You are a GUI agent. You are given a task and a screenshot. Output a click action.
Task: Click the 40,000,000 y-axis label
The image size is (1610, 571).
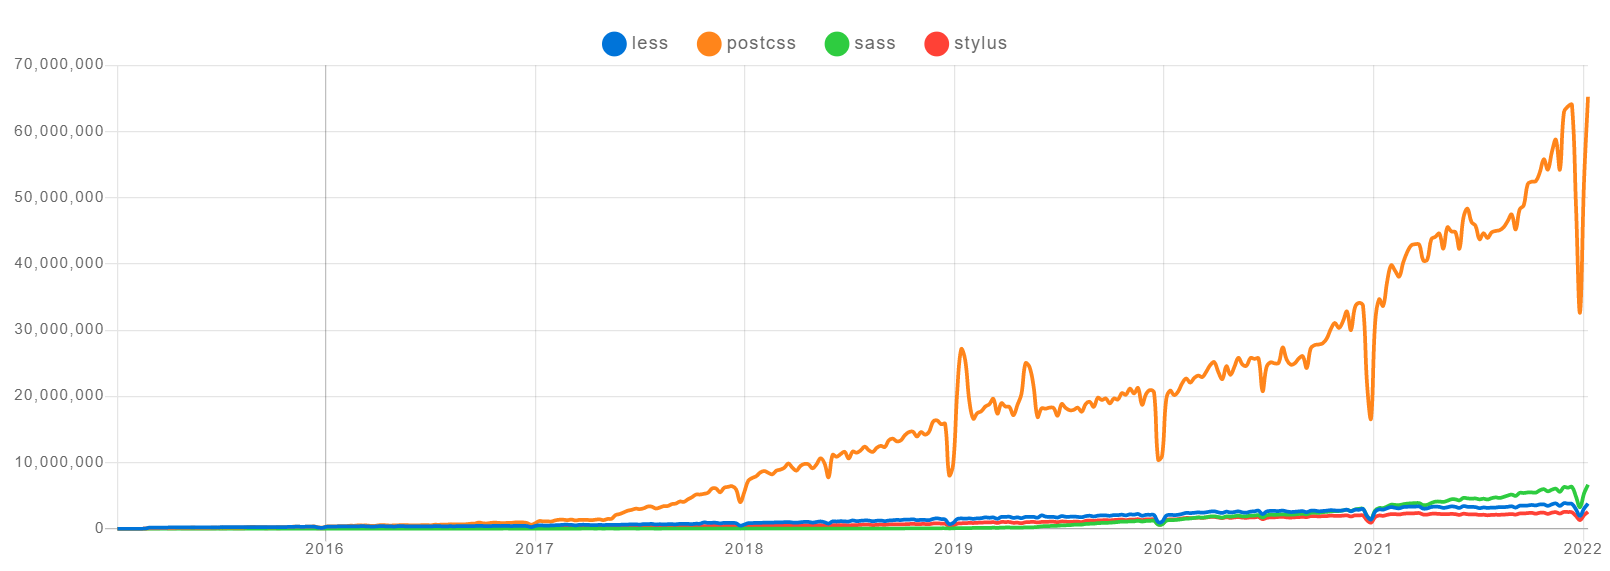pos(59,263)
